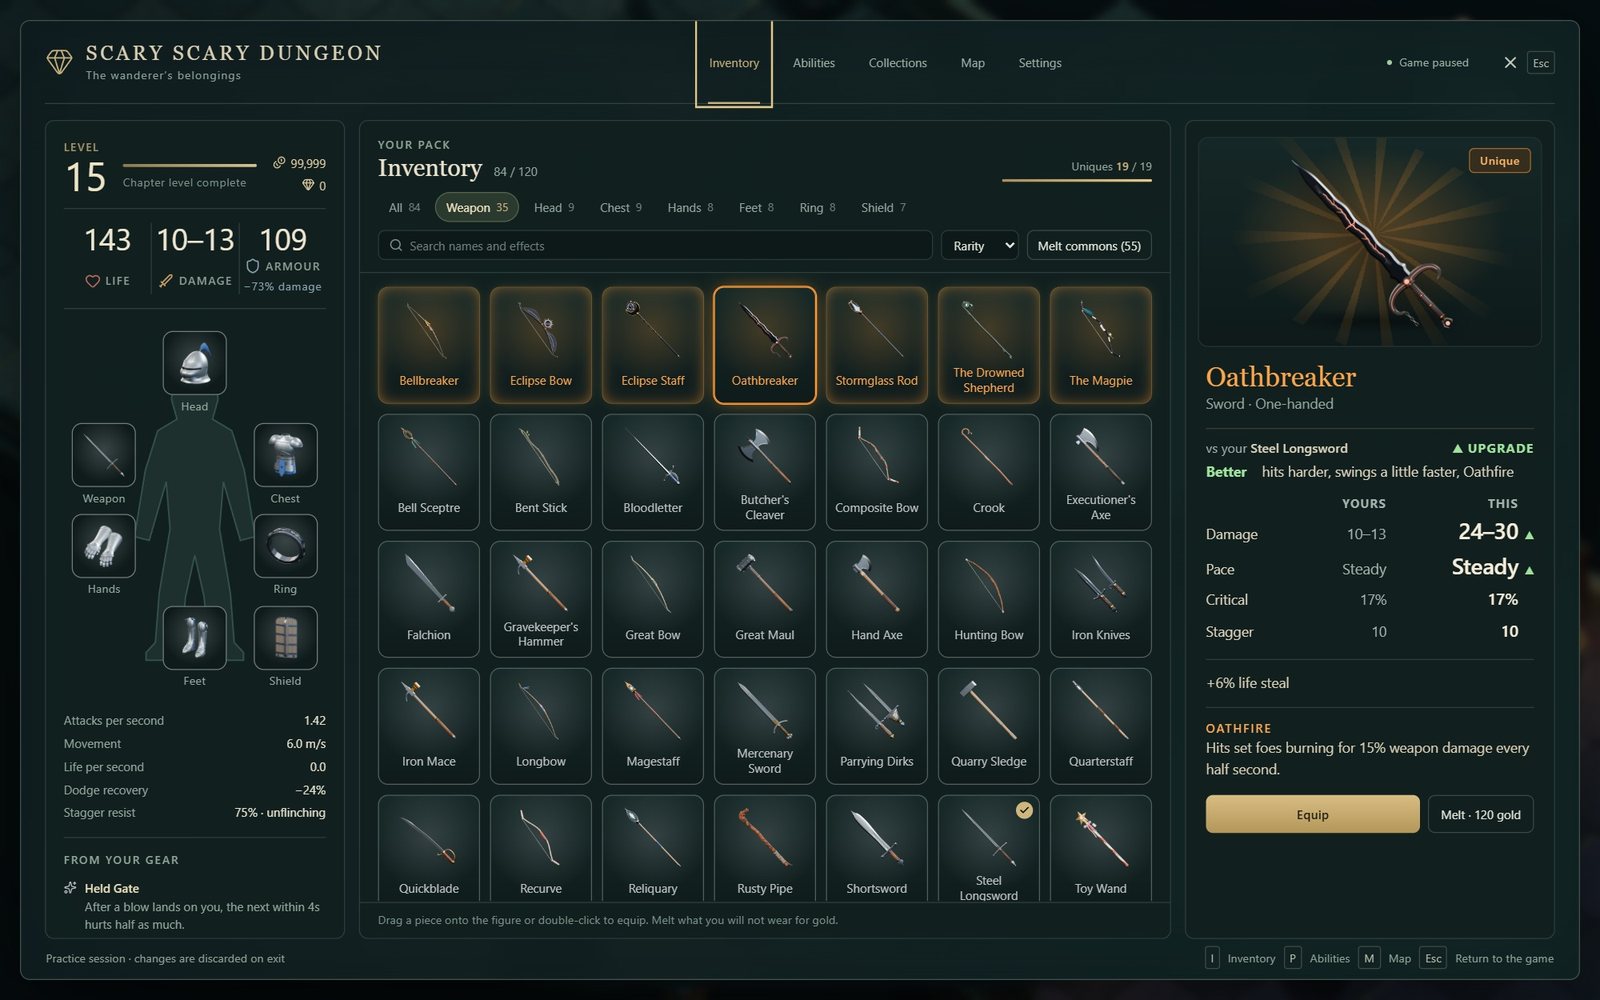
Task: Pick the Iron Knives weapon
Action: tap(1101, 599)
